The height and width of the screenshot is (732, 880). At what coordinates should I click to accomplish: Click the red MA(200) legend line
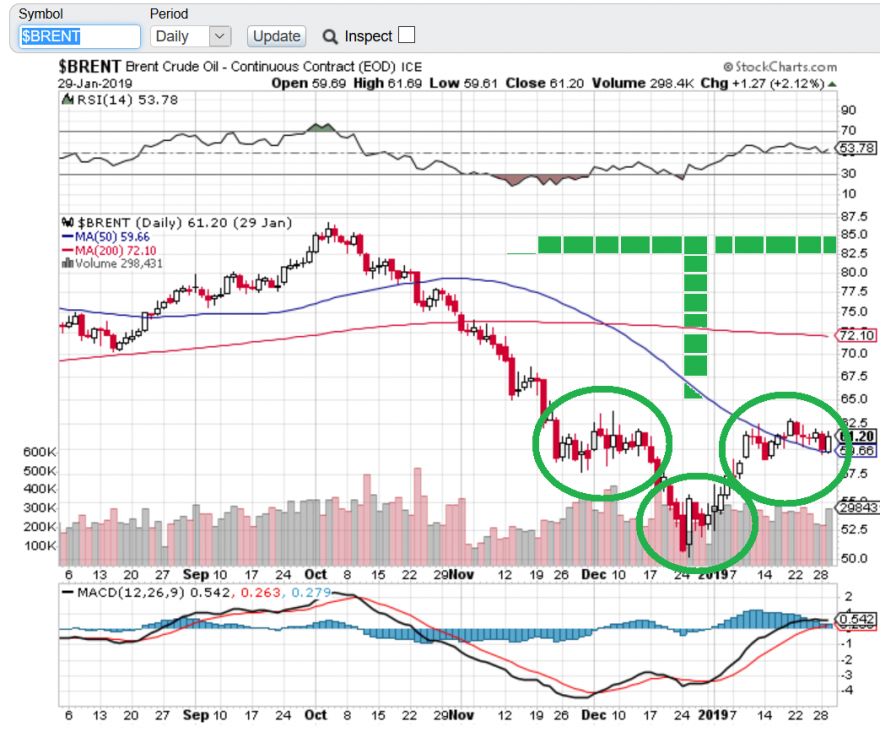click(67, 250)
